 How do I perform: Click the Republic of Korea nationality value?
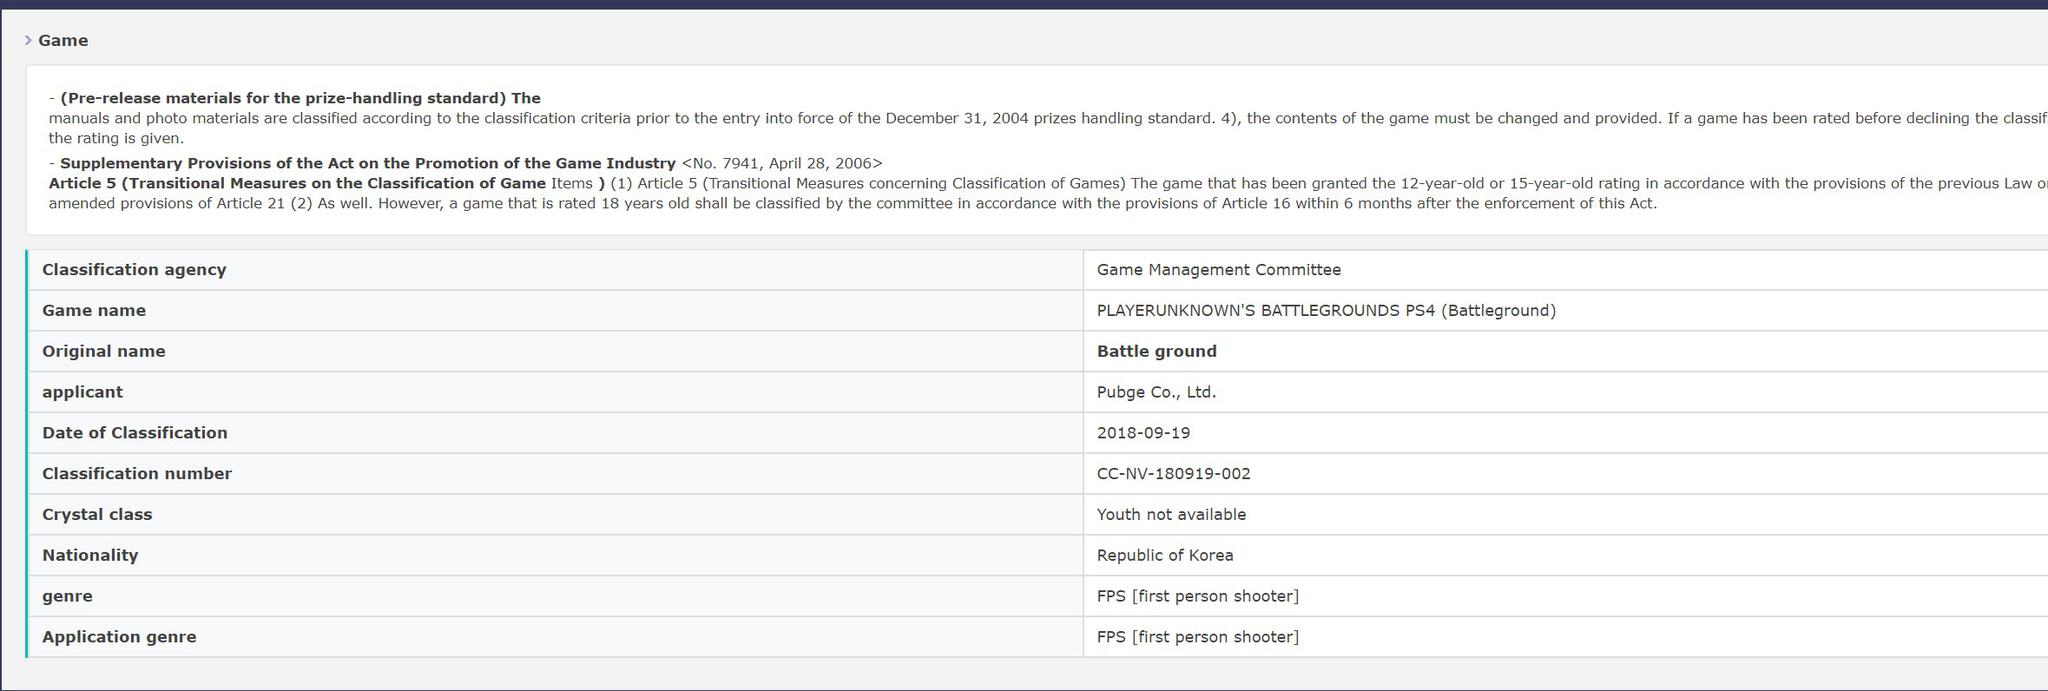tap(1164, 556)
